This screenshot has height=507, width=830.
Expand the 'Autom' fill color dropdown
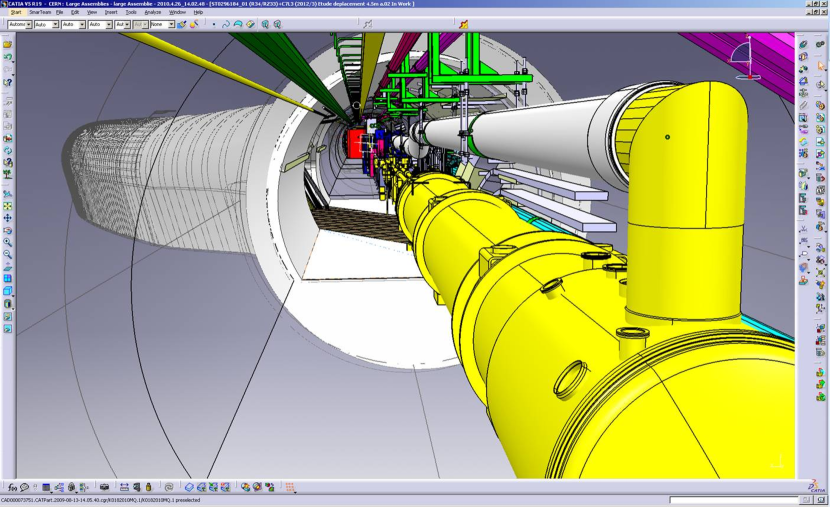pyautogui.click(x=20, y=24)
